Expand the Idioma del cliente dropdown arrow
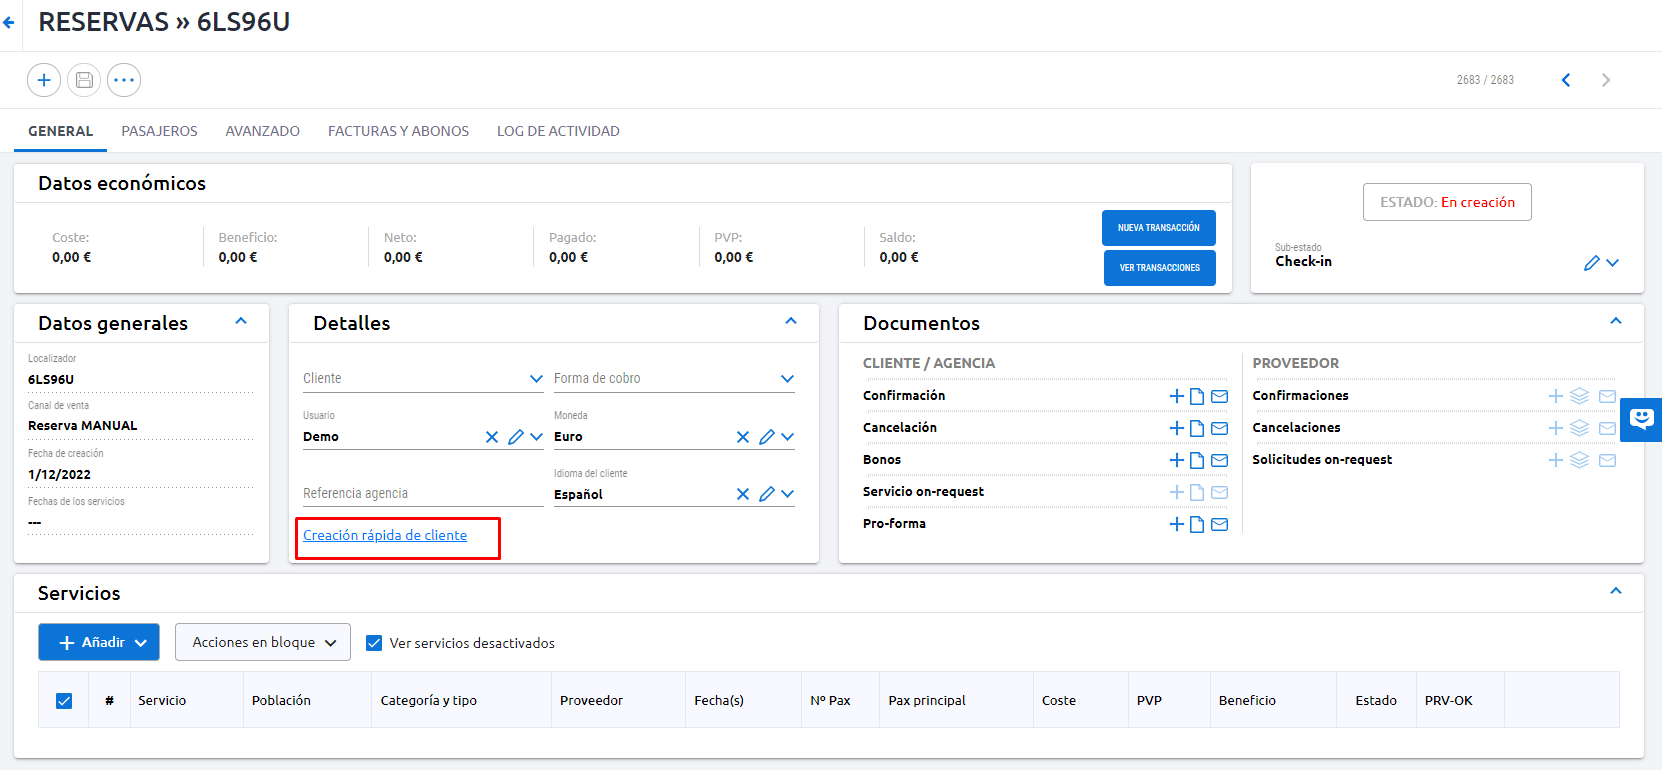Screen dimensions: 1662x770 pos(788,494)
